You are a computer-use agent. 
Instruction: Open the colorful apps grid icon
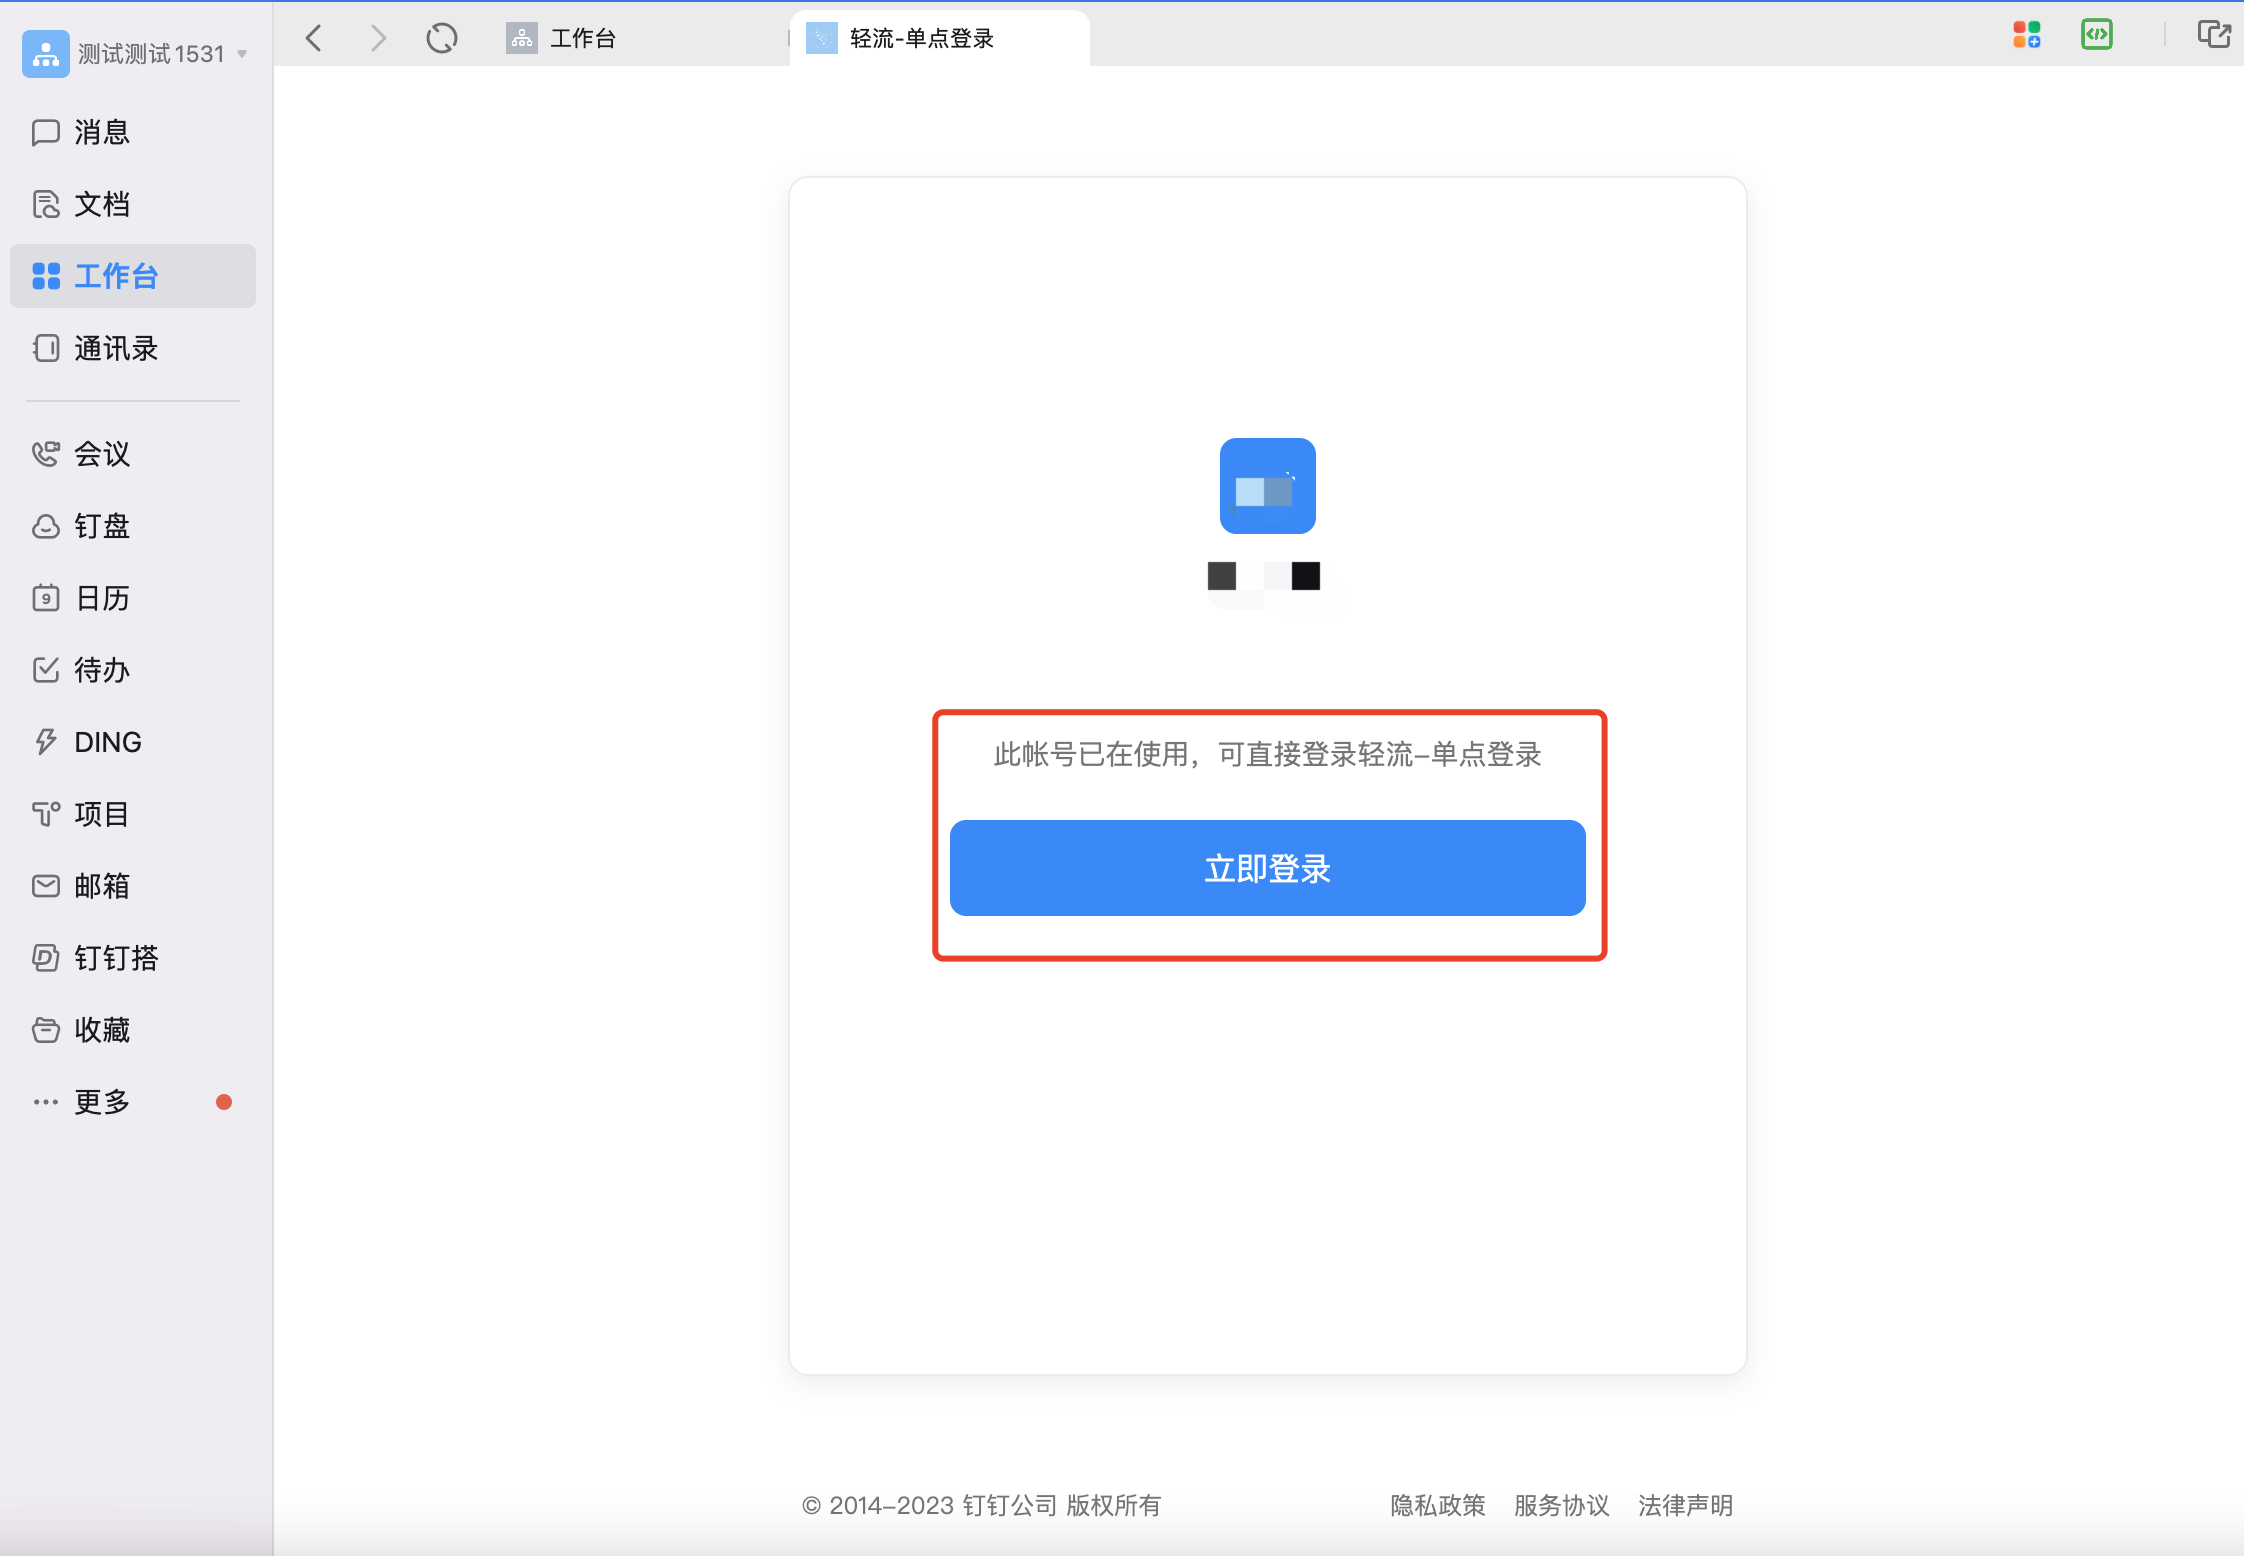pos(2027,35)
